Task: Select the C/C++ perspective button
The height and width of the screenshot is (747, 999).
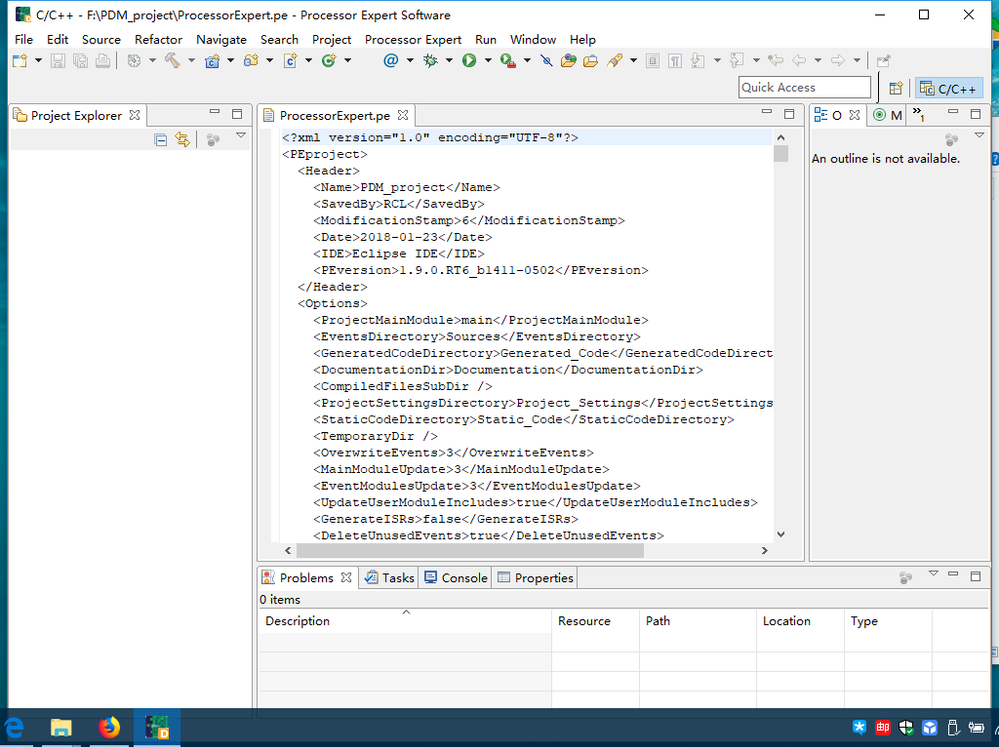Action: click(x=949, y=88)
